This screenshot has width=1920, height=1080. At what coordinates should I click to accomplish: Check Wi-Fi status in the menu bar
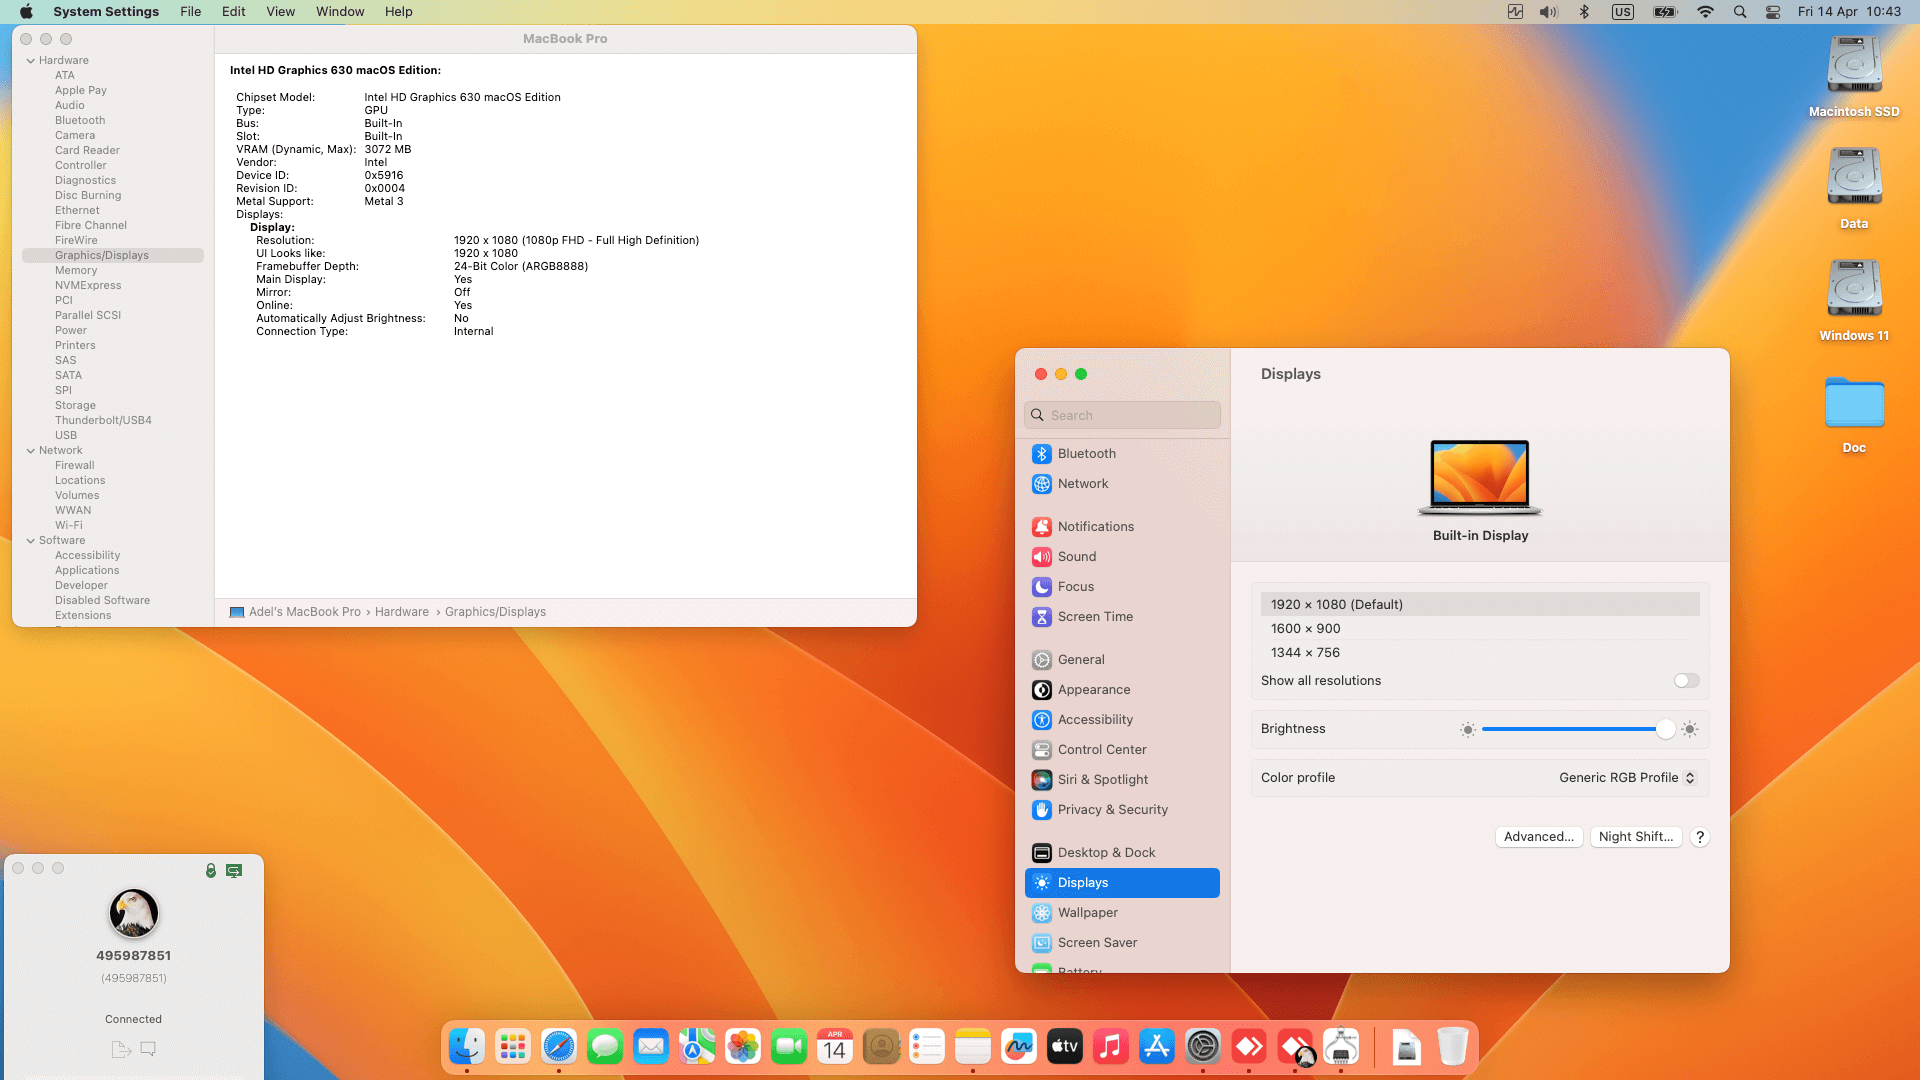1705,11
